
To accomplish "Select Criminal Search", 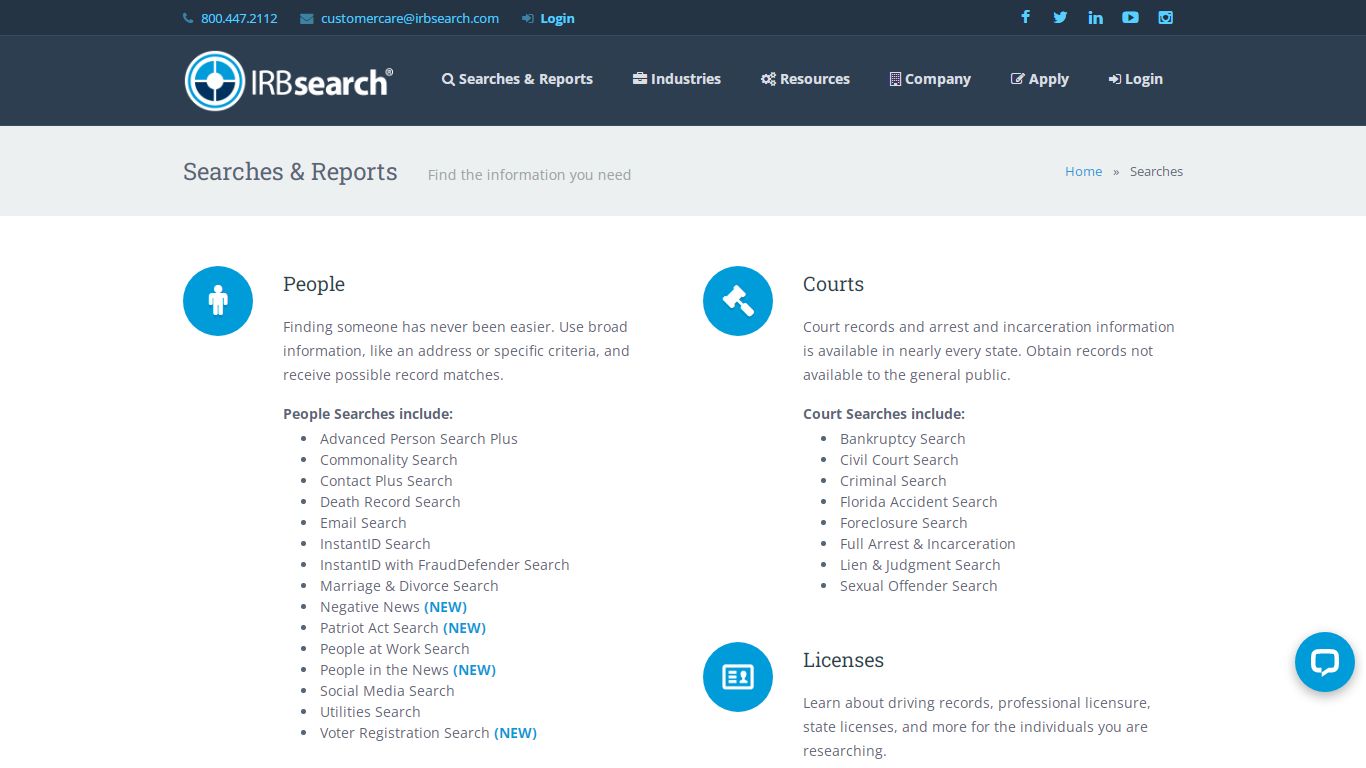I will pyautogui.click(x=893, y=481).
